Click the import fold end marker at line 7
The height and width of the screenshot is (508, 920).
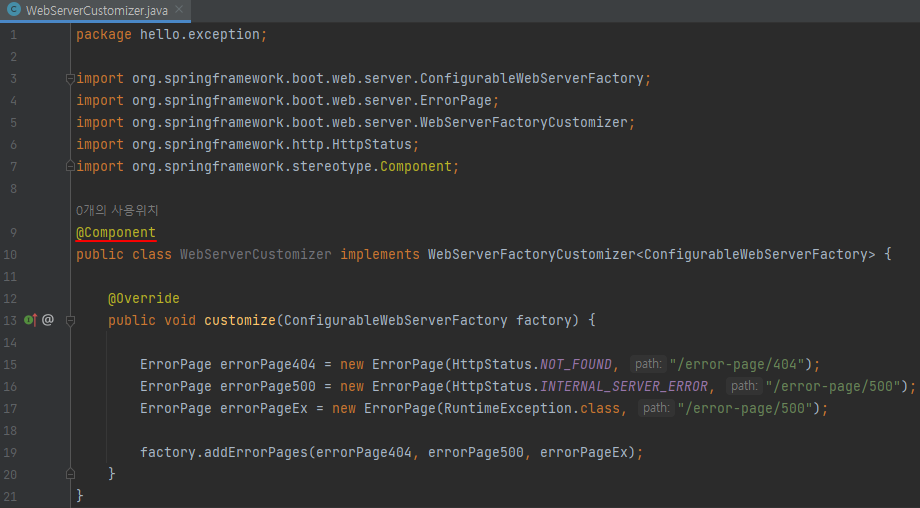[70, 167]
